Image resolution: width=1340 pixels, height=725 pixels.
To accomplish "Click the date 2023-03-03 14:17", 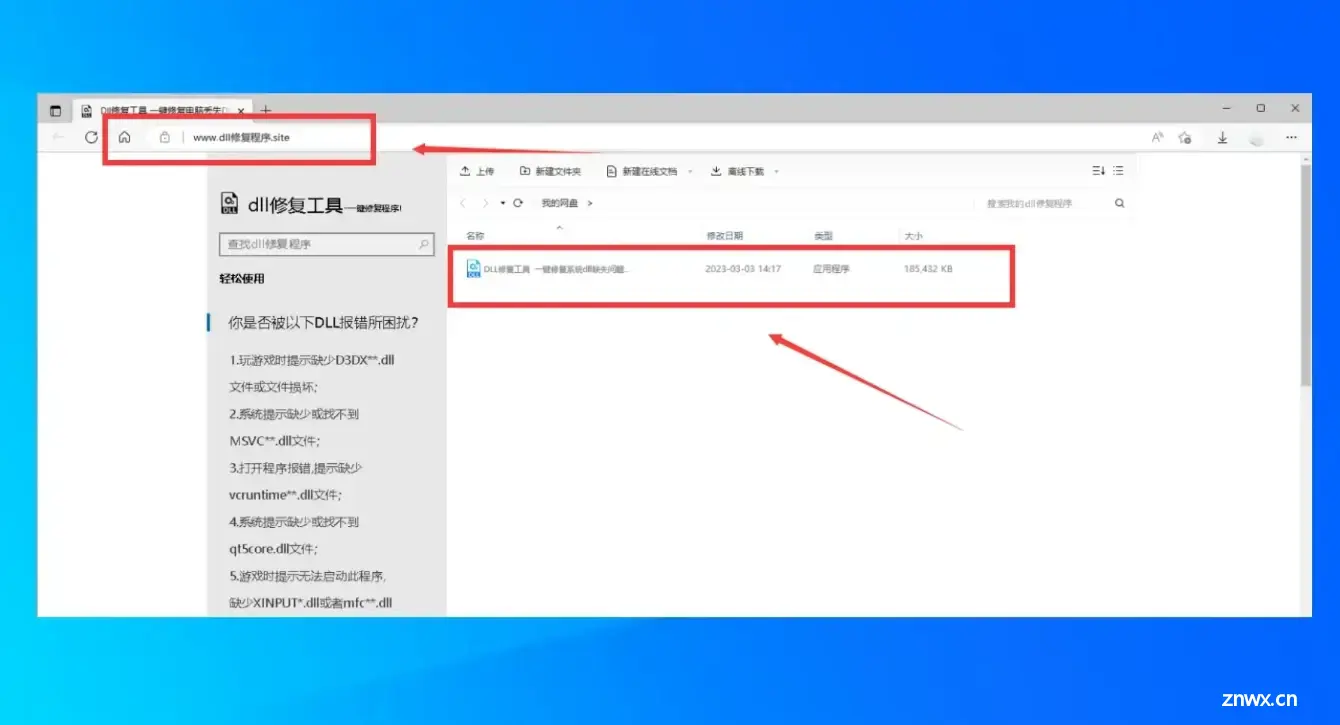I will pyautogui.click(x=743, y=269).
